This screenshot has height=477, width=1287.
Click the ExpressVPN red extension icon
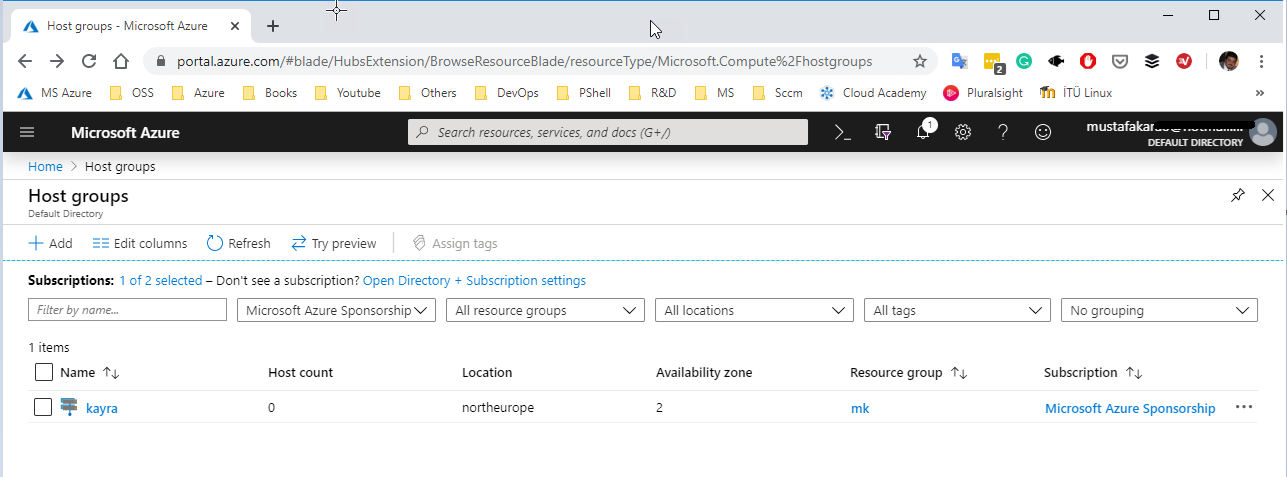pos(1184,61)
